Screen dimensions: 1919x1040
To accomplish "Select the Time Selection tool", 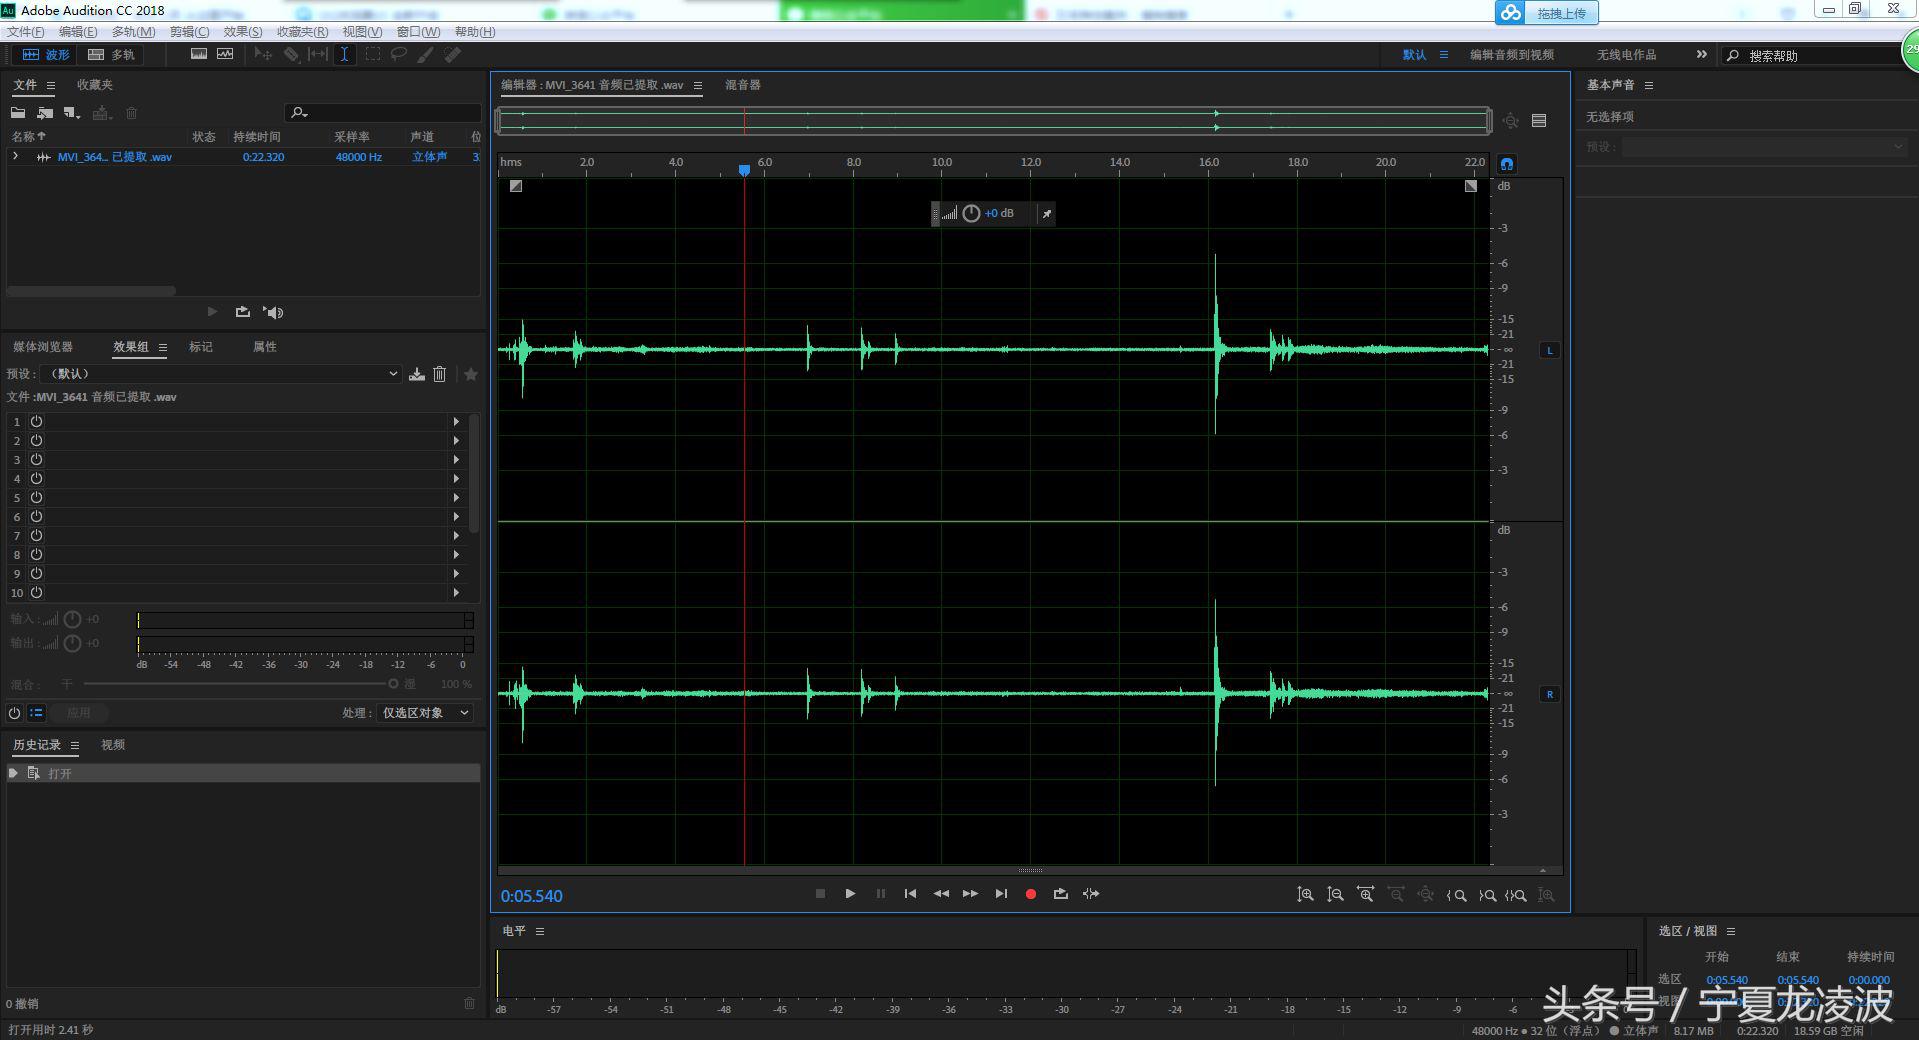I will 344,55.
